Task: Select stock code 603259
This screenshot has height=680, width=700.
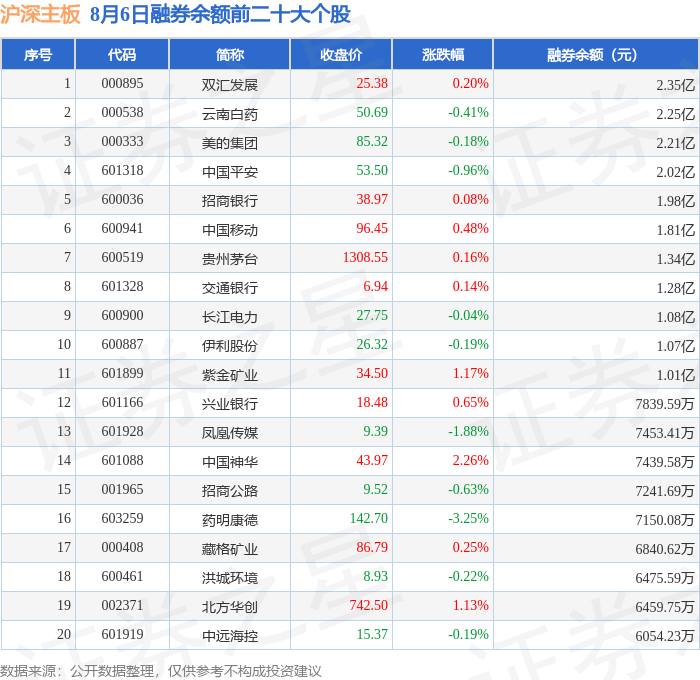Action: (x=122, y=518)
